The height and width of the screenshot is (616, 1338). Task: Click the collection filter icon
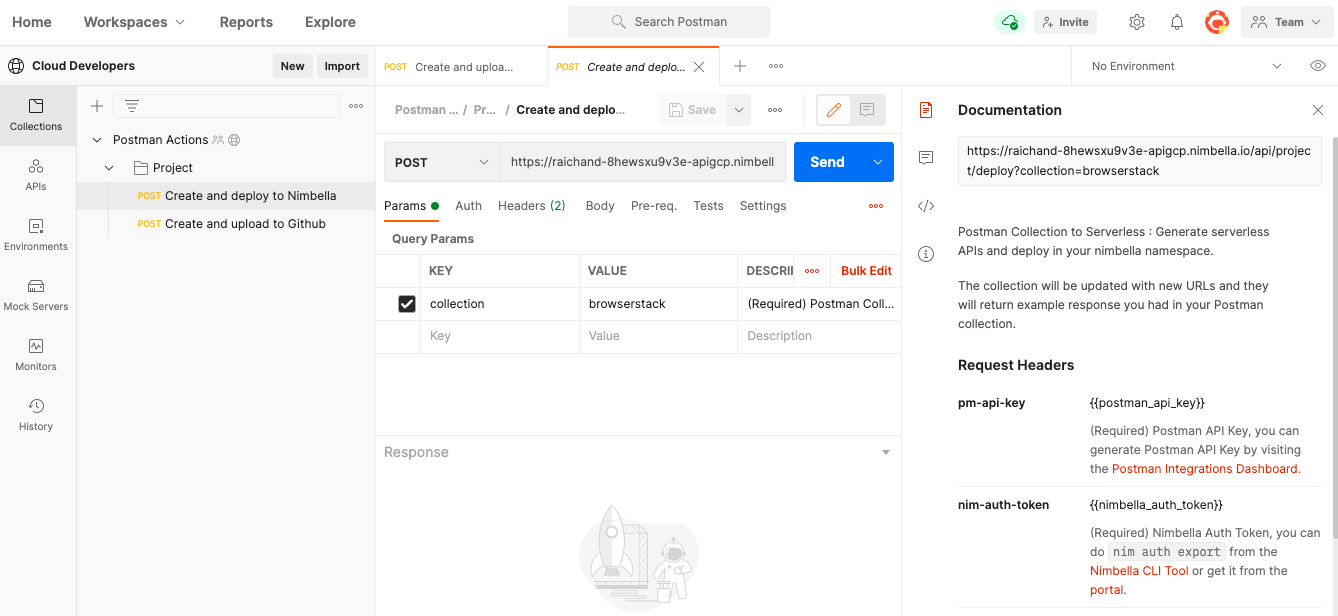pos(131,106)
